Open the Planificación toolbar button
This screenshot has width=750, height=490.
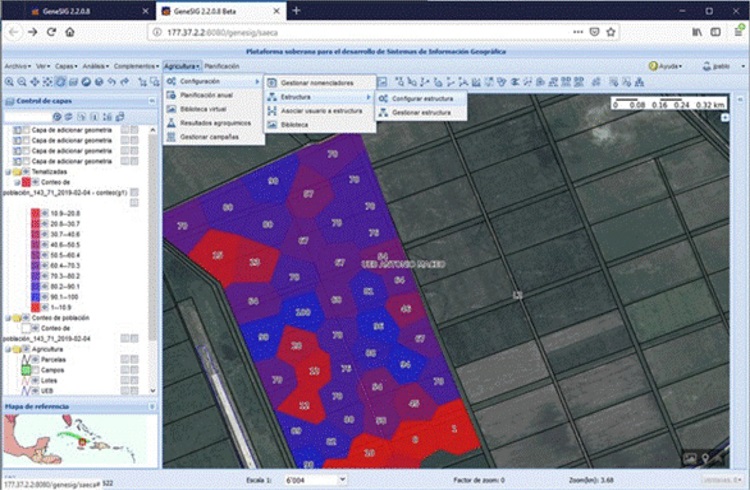click(x=222, y=66)
